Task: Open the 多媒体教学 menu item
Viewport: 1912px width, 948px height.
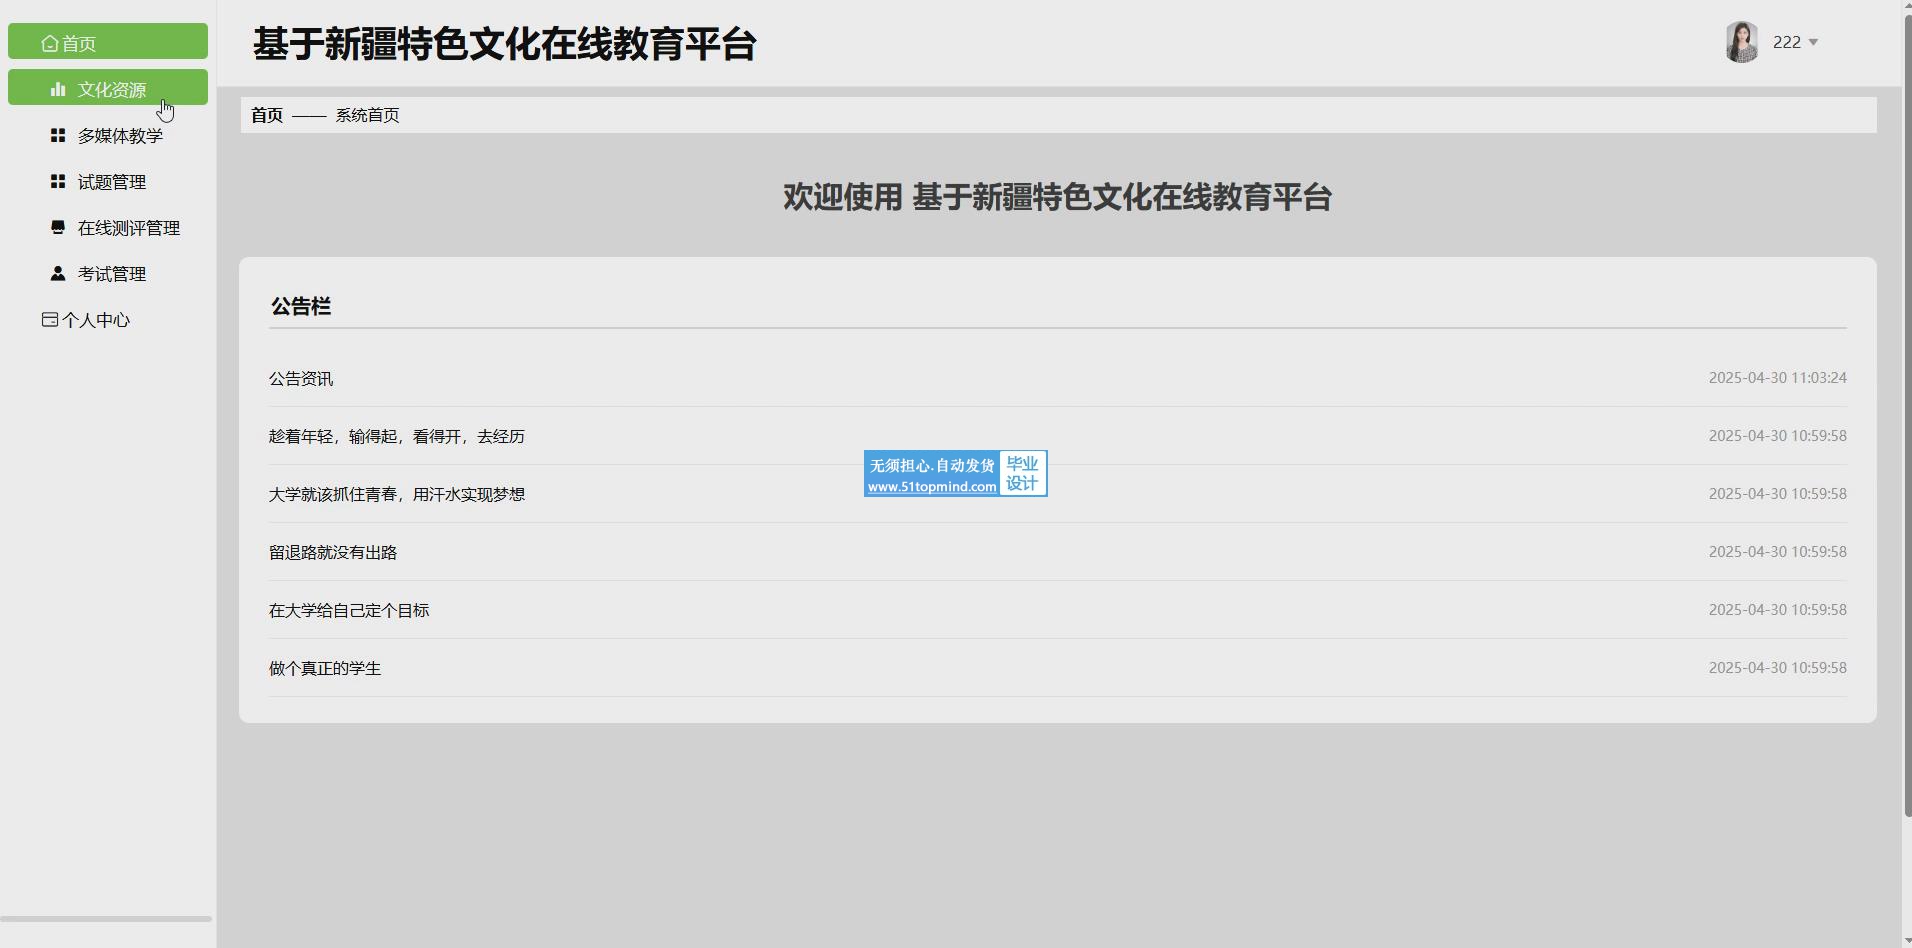Action: [x=120, y=136]
